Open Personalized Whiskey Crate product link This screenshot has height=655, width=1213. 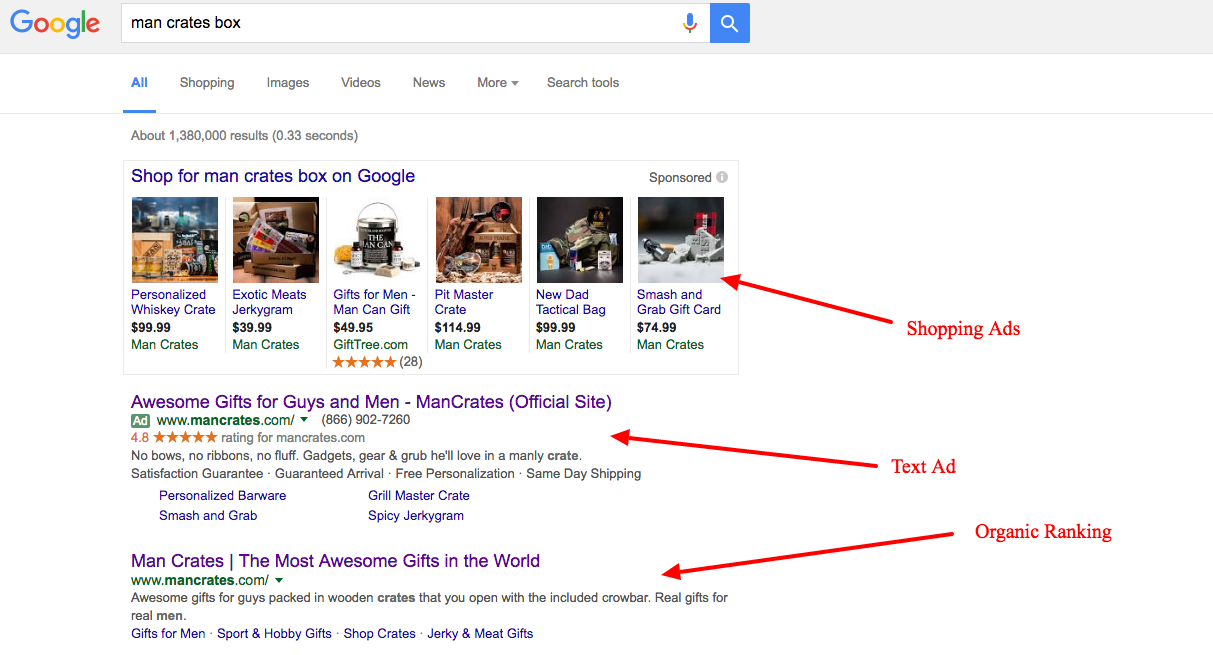(173, 302)
